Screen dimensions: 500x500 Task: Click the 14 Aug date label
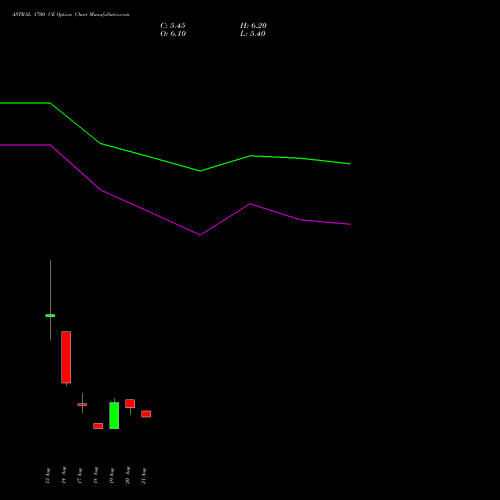[x=64, y=475]
